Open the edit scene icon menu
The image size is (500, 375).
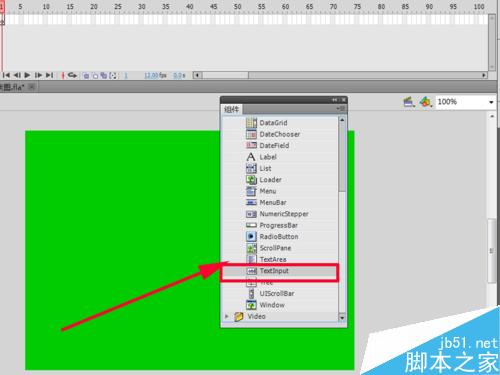[x=409, y=102]
